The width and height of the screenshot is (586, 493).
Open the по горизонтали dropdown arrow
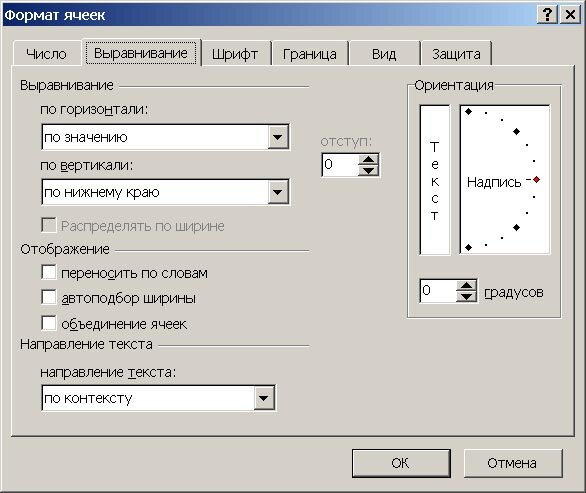(x=278, y=137)
